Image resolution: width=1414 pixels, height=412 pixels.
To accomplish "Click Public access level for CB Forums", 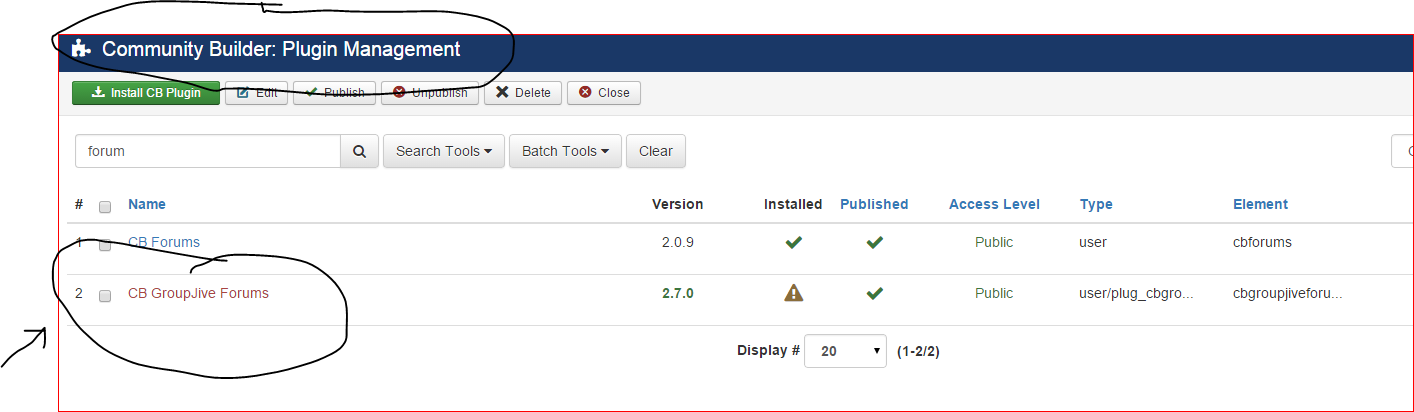I will [x=994, y=242].
